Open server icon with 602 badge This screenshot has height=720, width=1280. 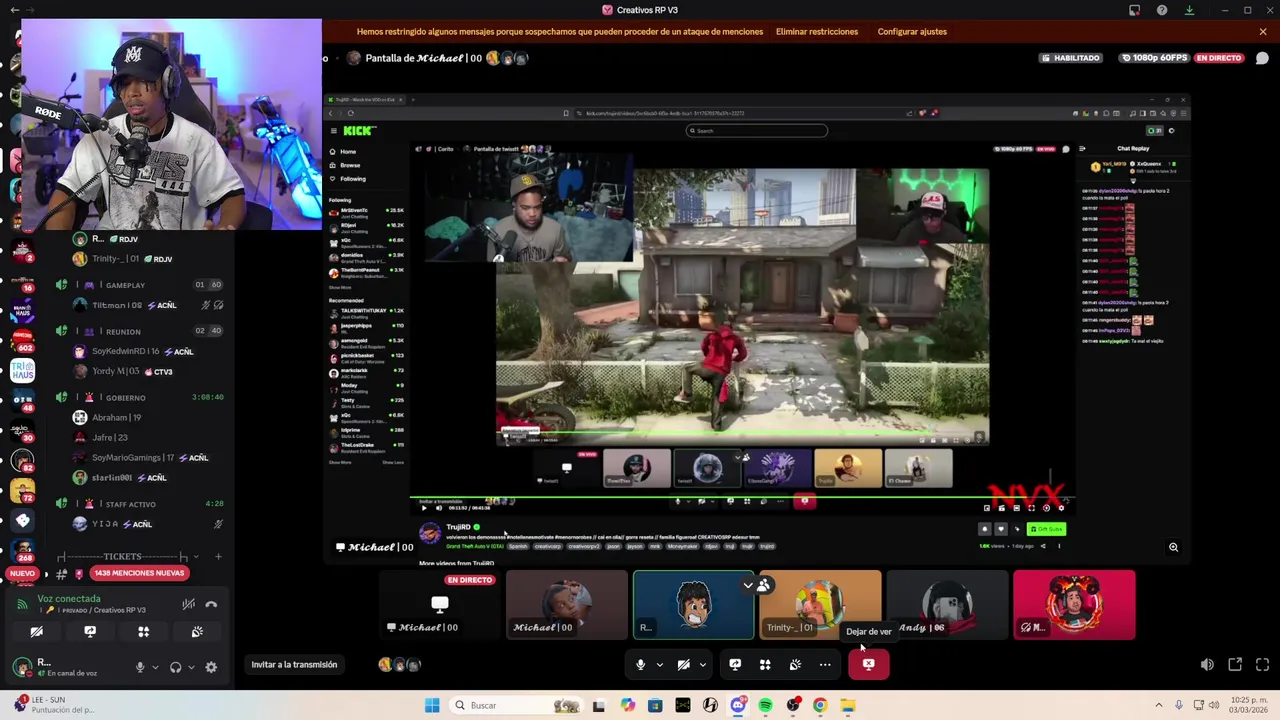(x=22, y=338)
